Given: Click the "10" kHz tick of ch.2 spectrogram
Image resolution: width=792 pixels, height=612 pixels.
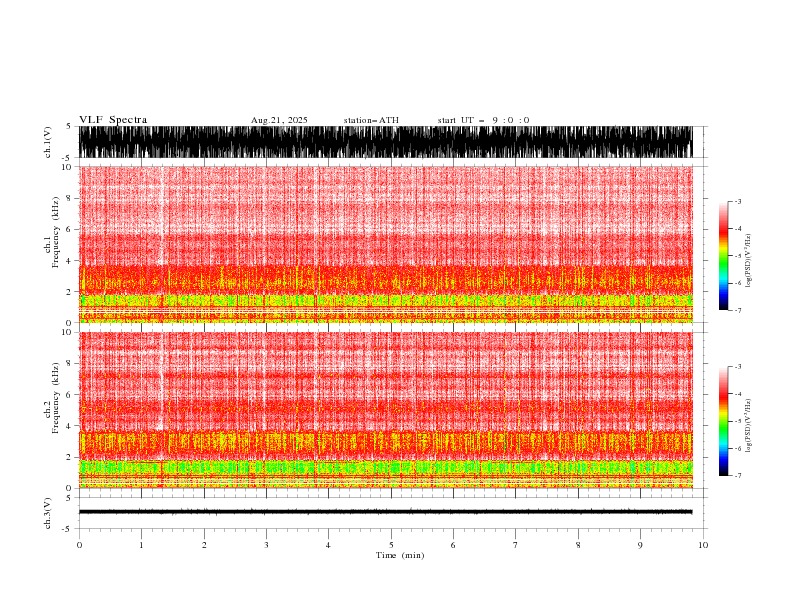Looking at the screenshot, I should 67,332.
